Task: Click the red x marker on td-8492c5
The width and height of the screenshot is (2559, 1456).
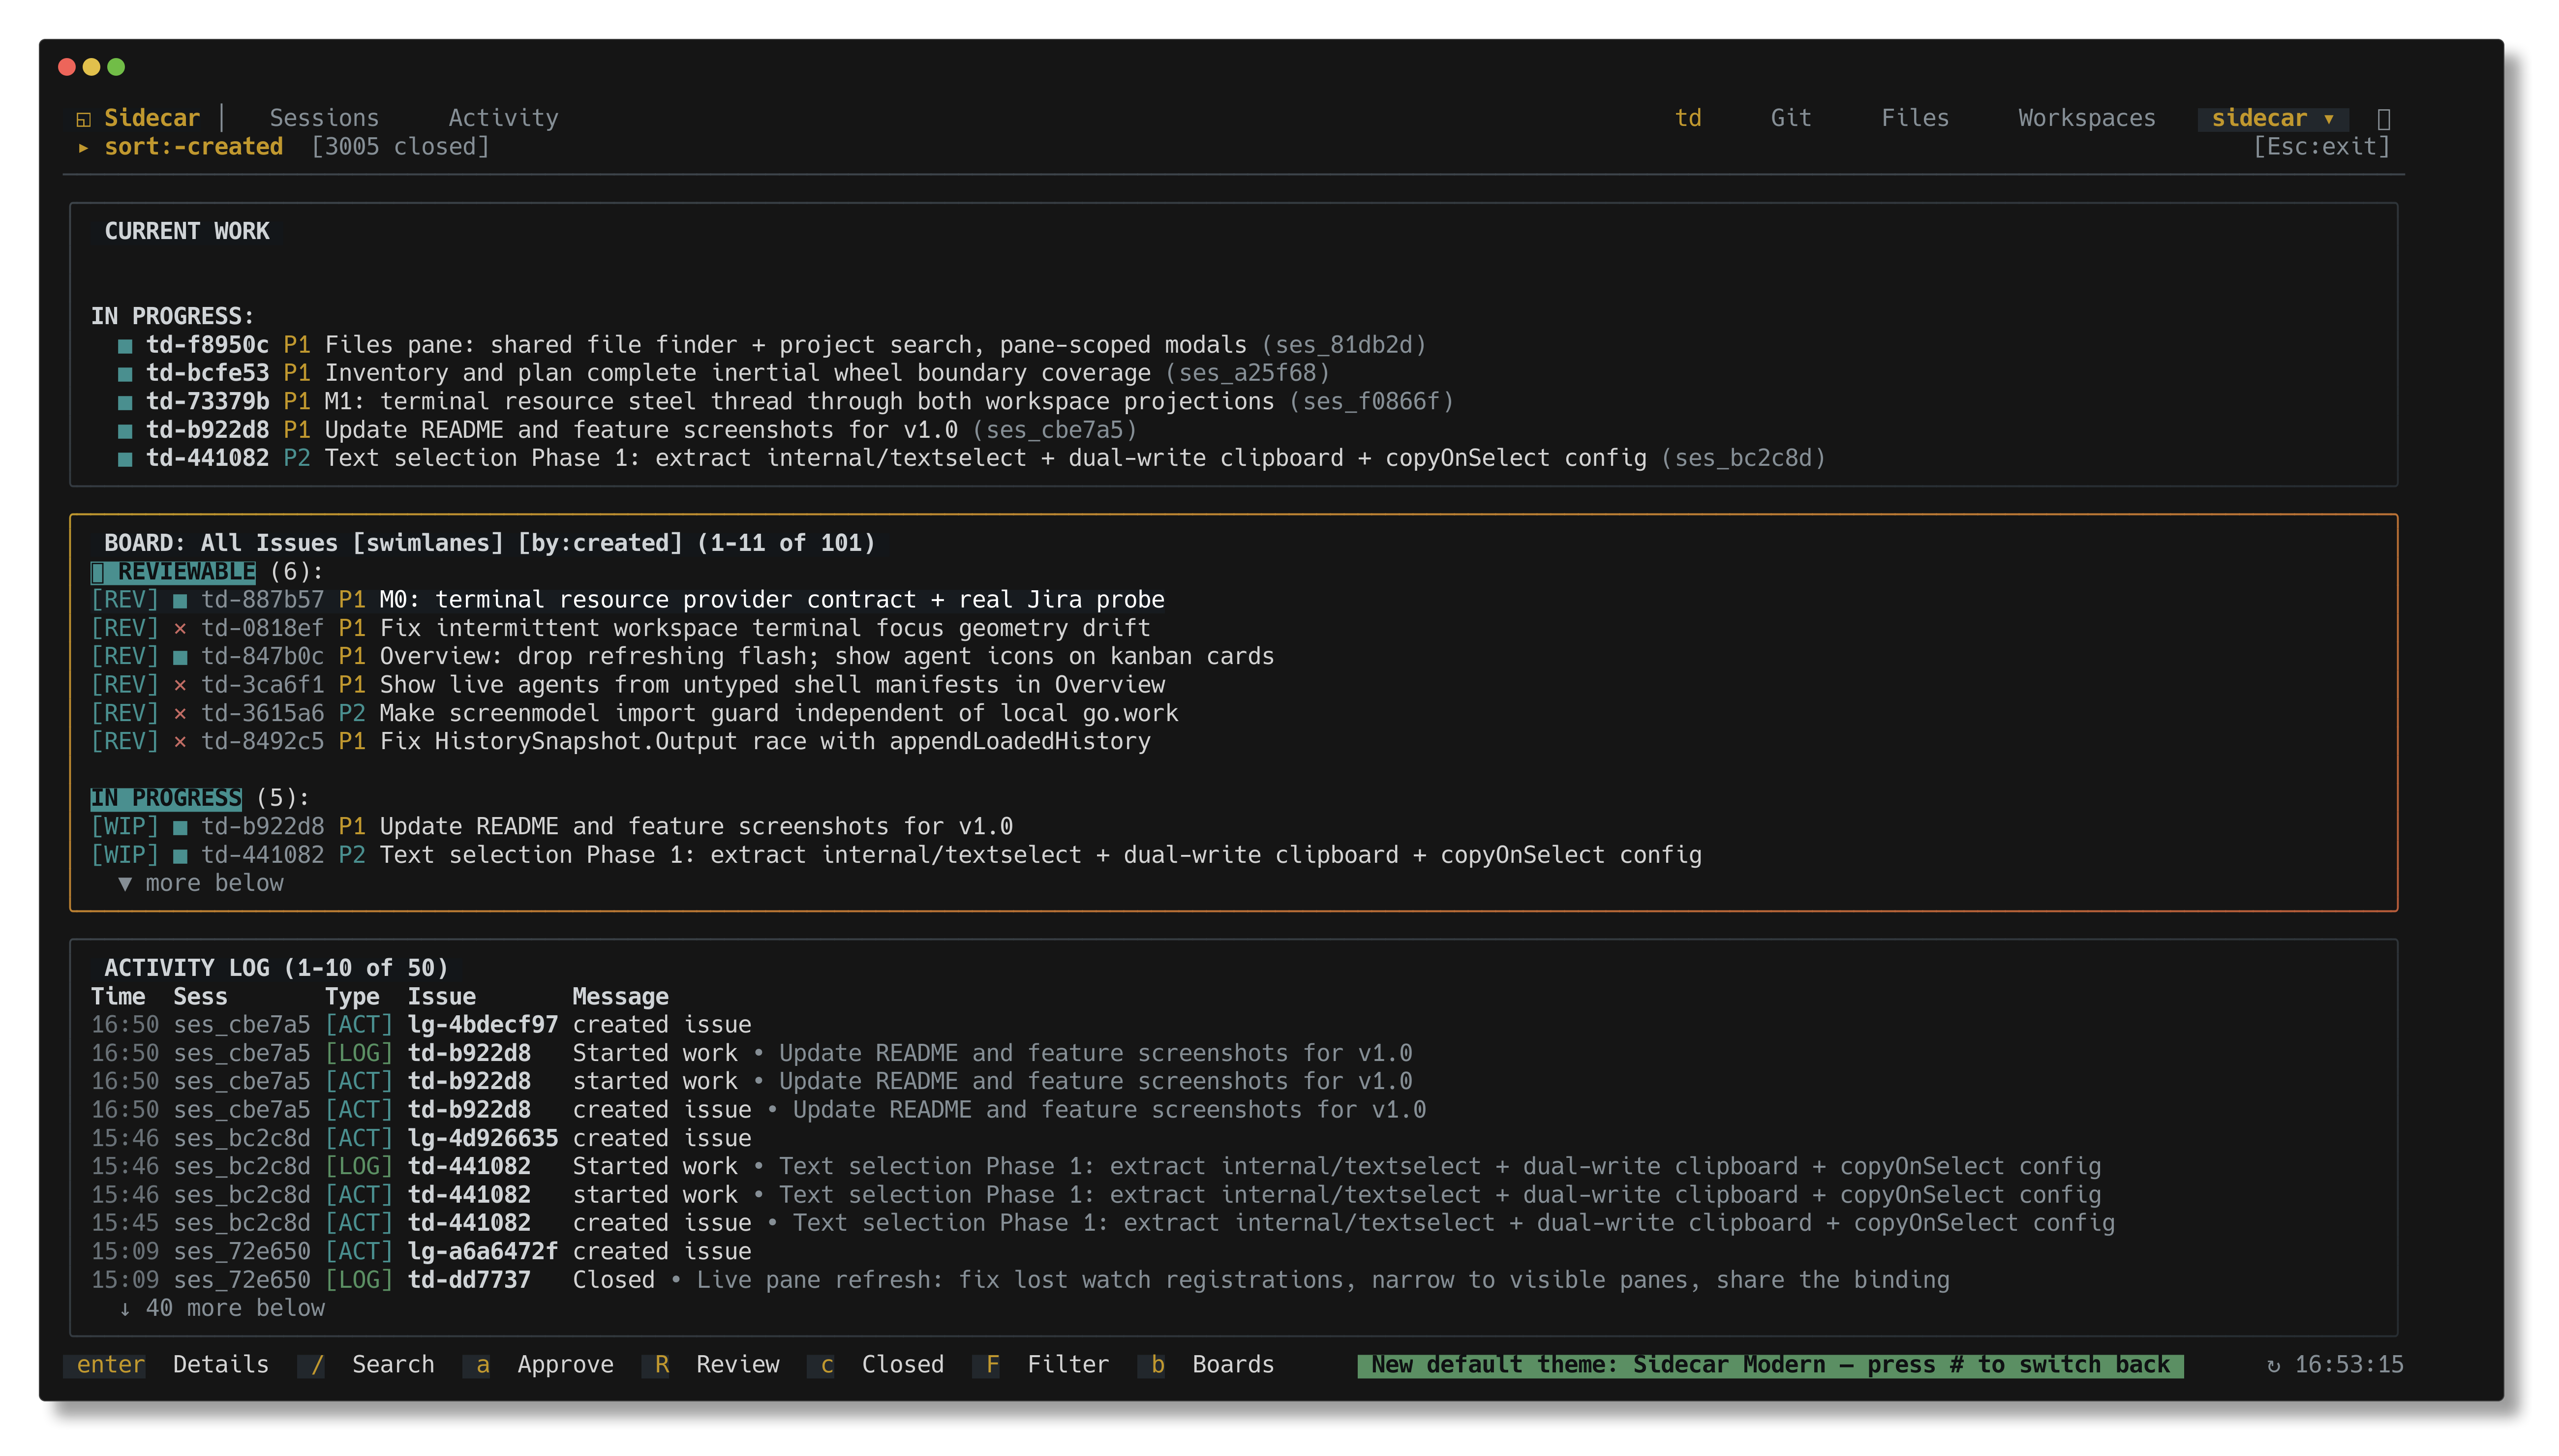Action: click(180, 742)
